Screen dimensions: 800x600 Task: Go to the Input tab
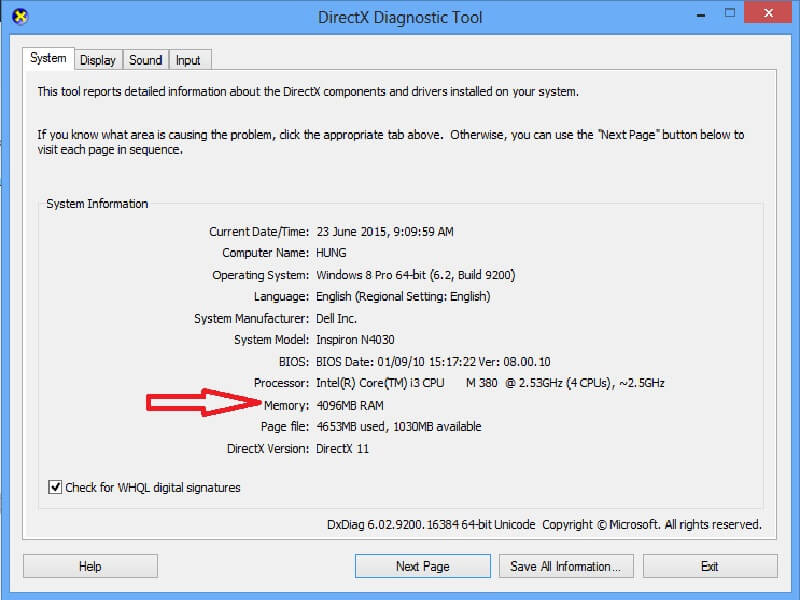click(188, 60)
